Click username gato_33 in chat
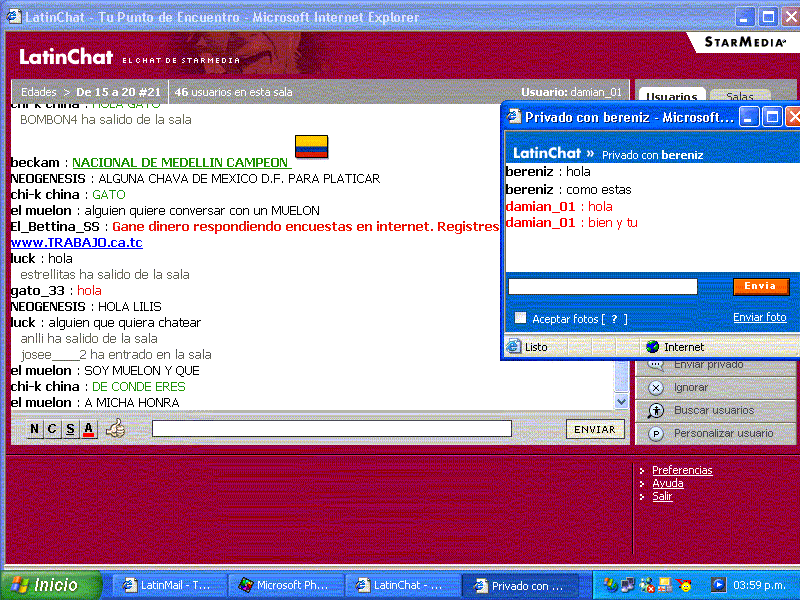The height and width of the screenshot is (600, 800). [x=38, y=291]
